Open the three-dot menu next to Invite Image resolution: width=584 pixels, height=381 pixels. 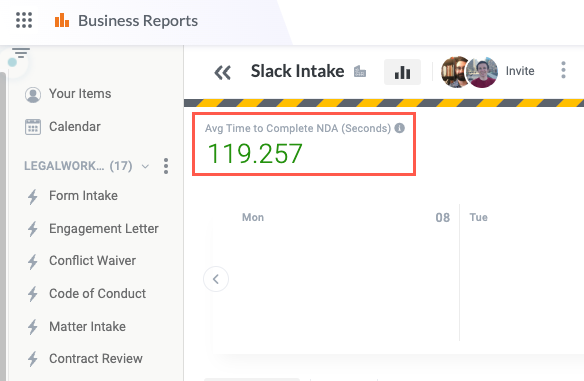[x=563, y=70]
